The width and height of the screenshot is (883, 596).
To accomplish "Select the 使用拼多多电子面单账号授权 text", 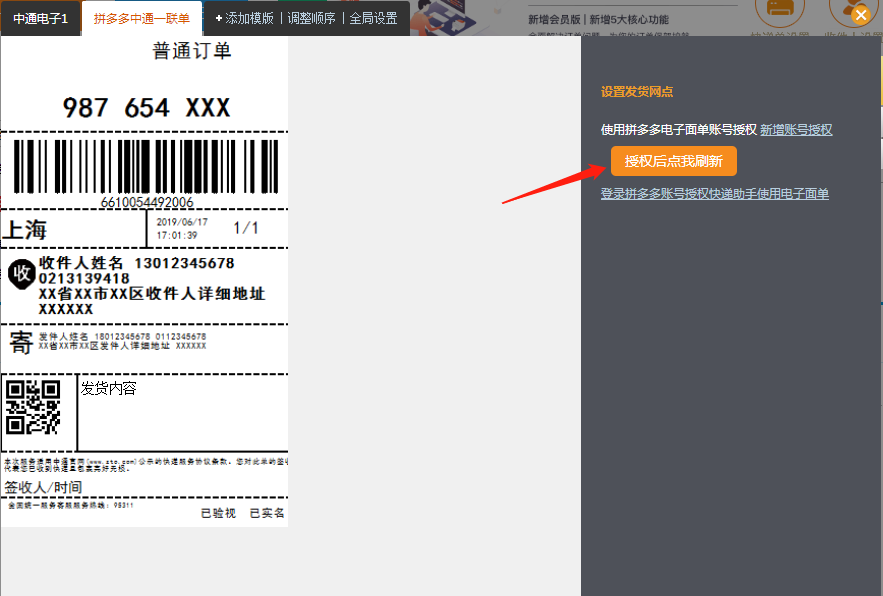I will coord(679,130).
